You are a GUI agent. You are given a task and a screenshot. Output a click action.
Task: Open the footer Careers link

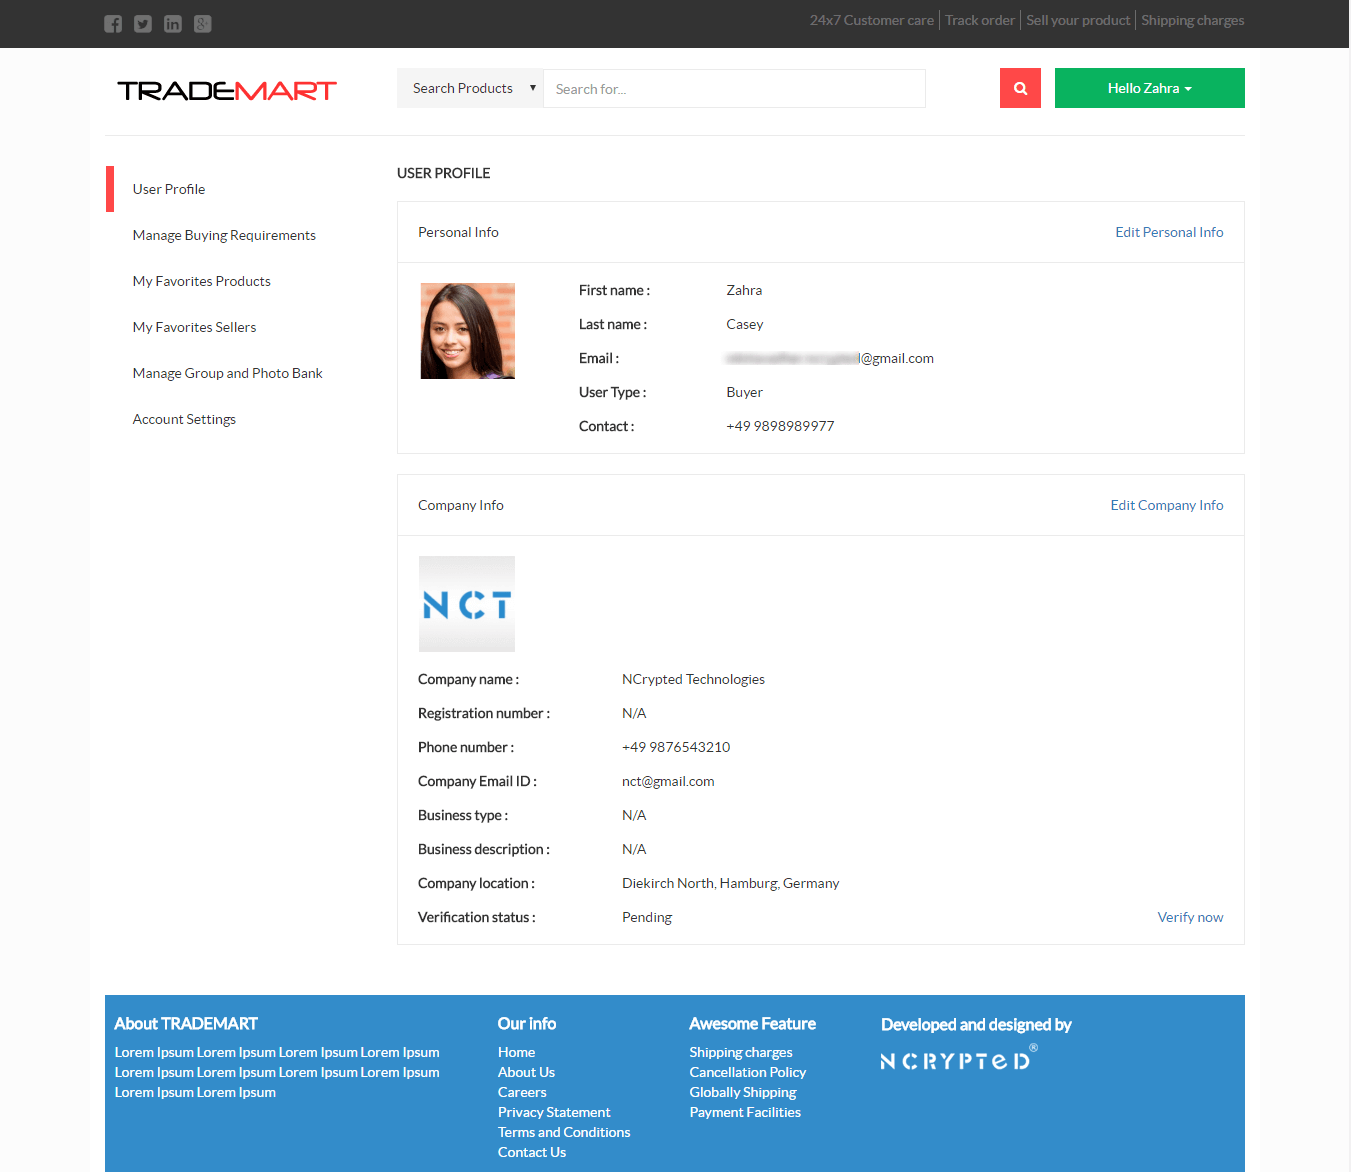coord(522,1092)
